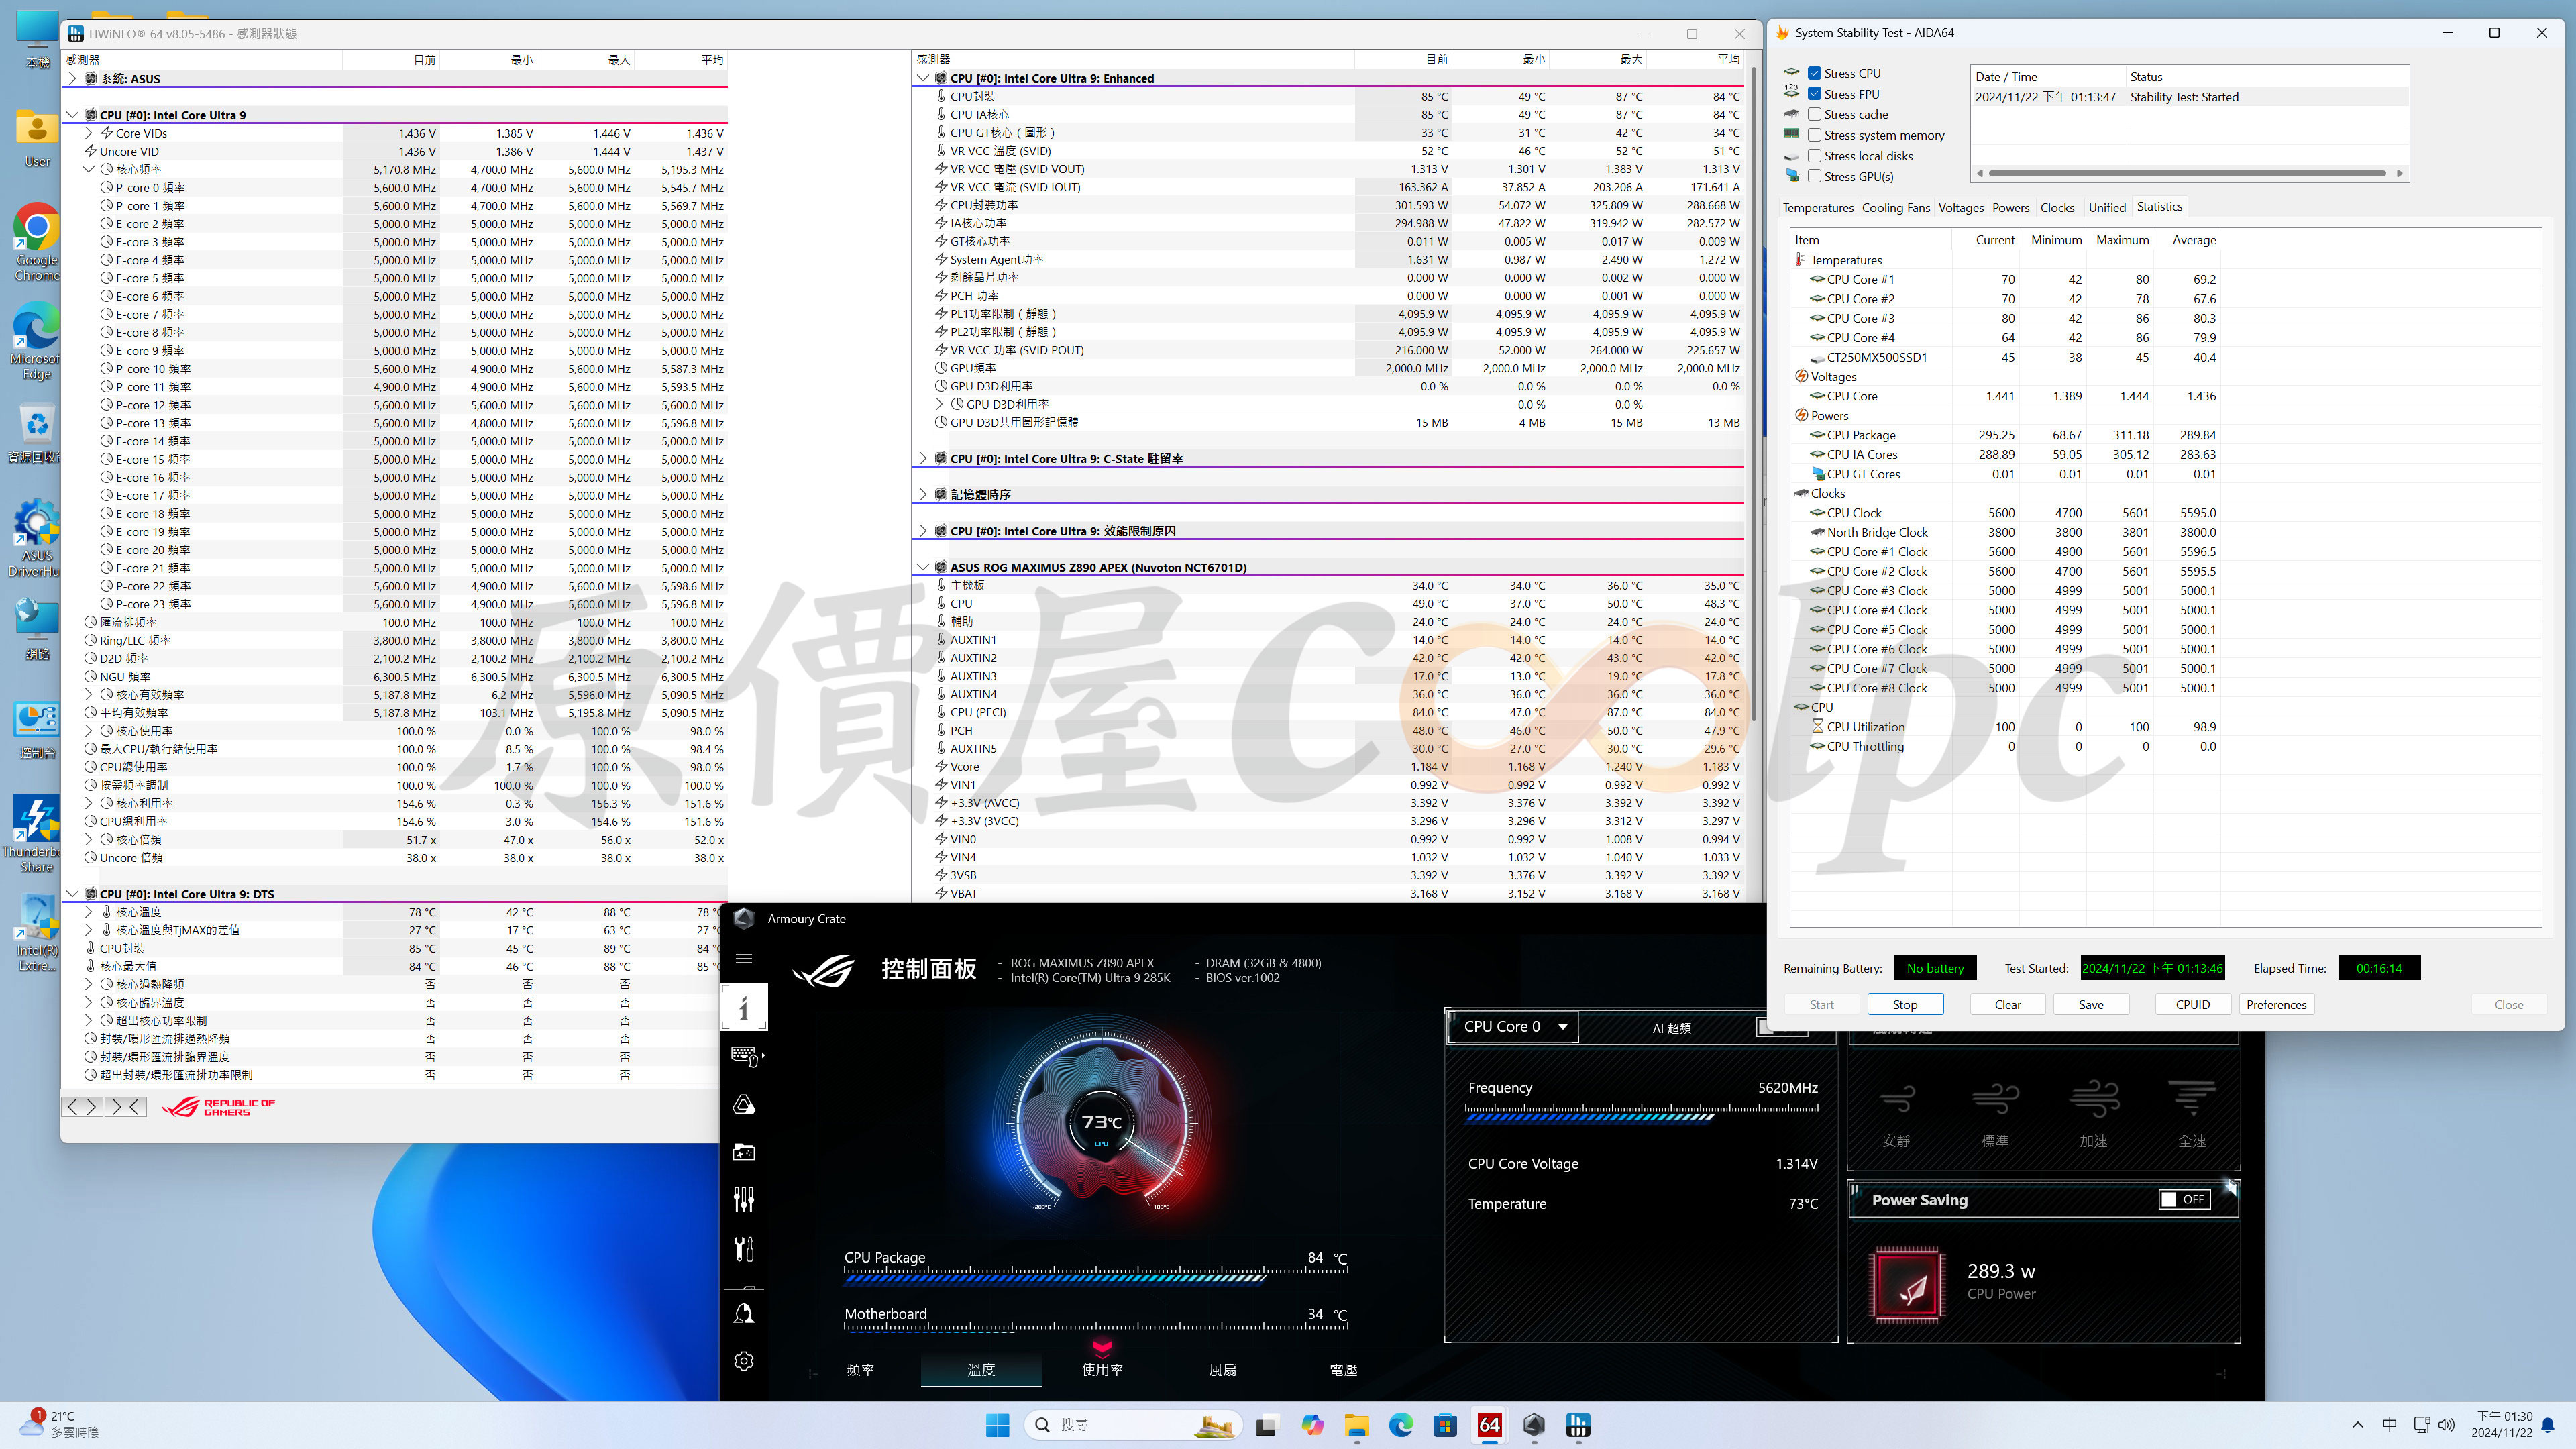
Task: Click the expand columns arrows button in HWiNFO
Action: pyautogui.click(x=82, y=1106)
